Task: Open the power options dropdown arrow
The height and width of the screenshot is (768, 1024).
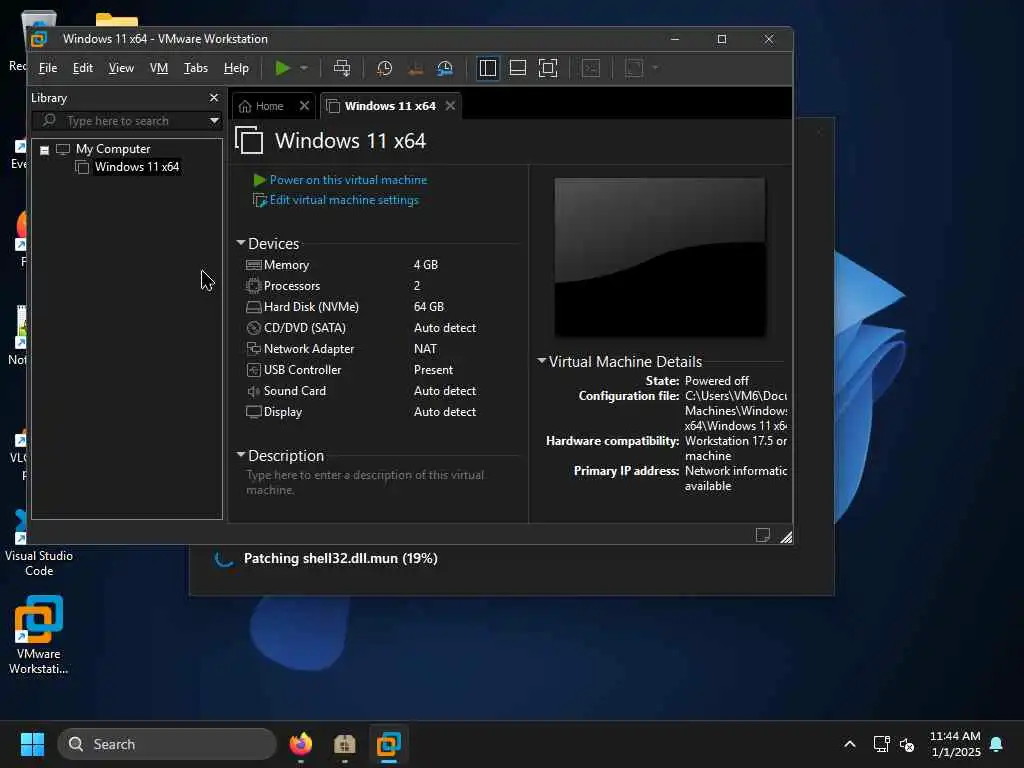Action: click(x=304, y=68)
